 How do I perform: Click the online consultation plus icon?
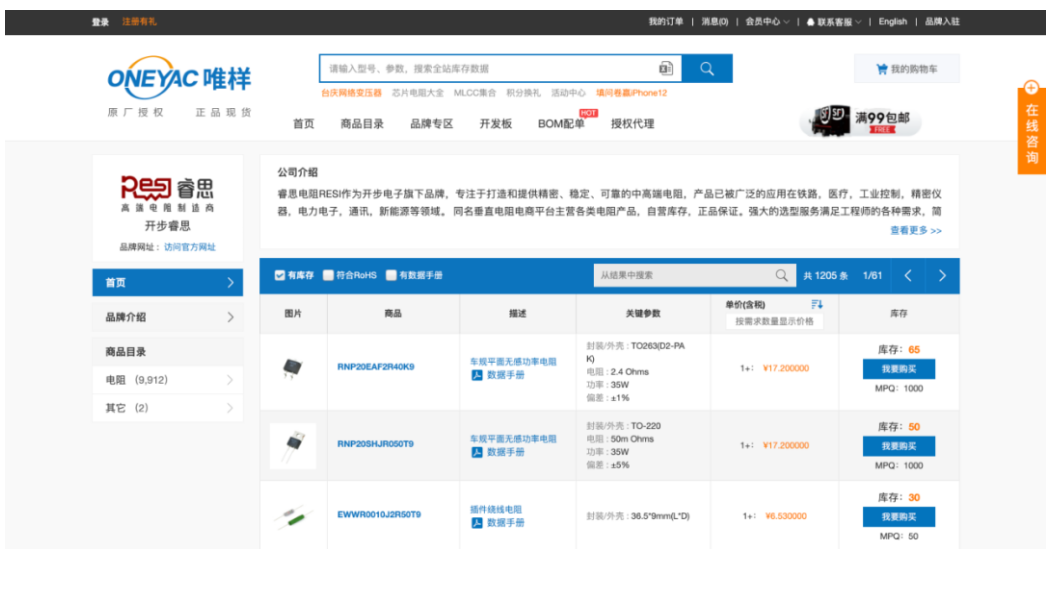coord(1031,88)
